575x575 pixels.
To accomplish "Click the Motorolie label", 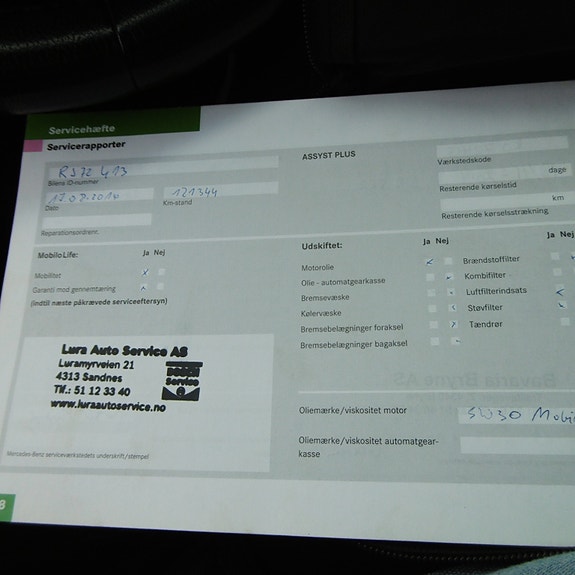I will (318, 268).
